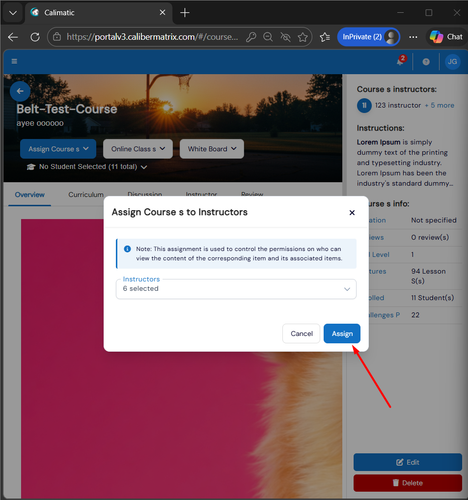Image resolution: width=468 pixels, height=500 pixels.
Task: Open Copilot Chat
Action: click(x=446, y=37)
